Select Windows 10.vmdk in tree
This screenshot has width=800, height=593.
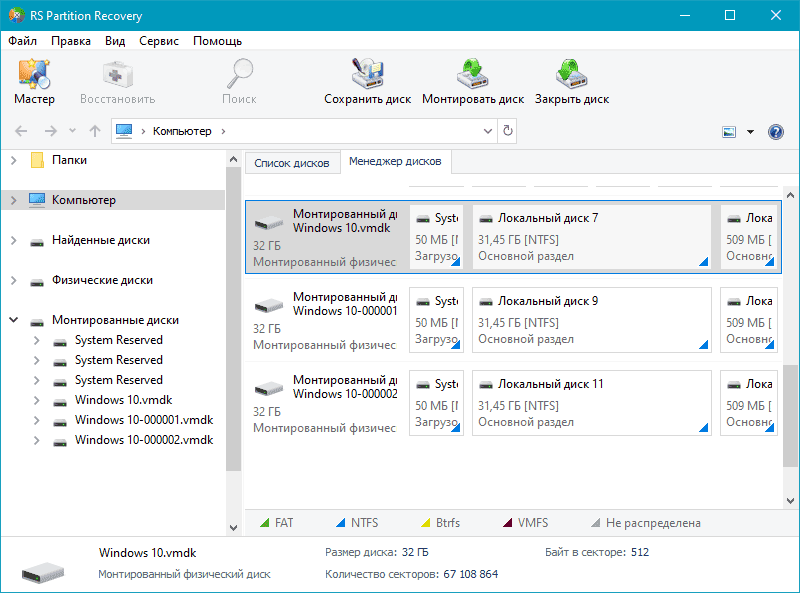(123, 400)
